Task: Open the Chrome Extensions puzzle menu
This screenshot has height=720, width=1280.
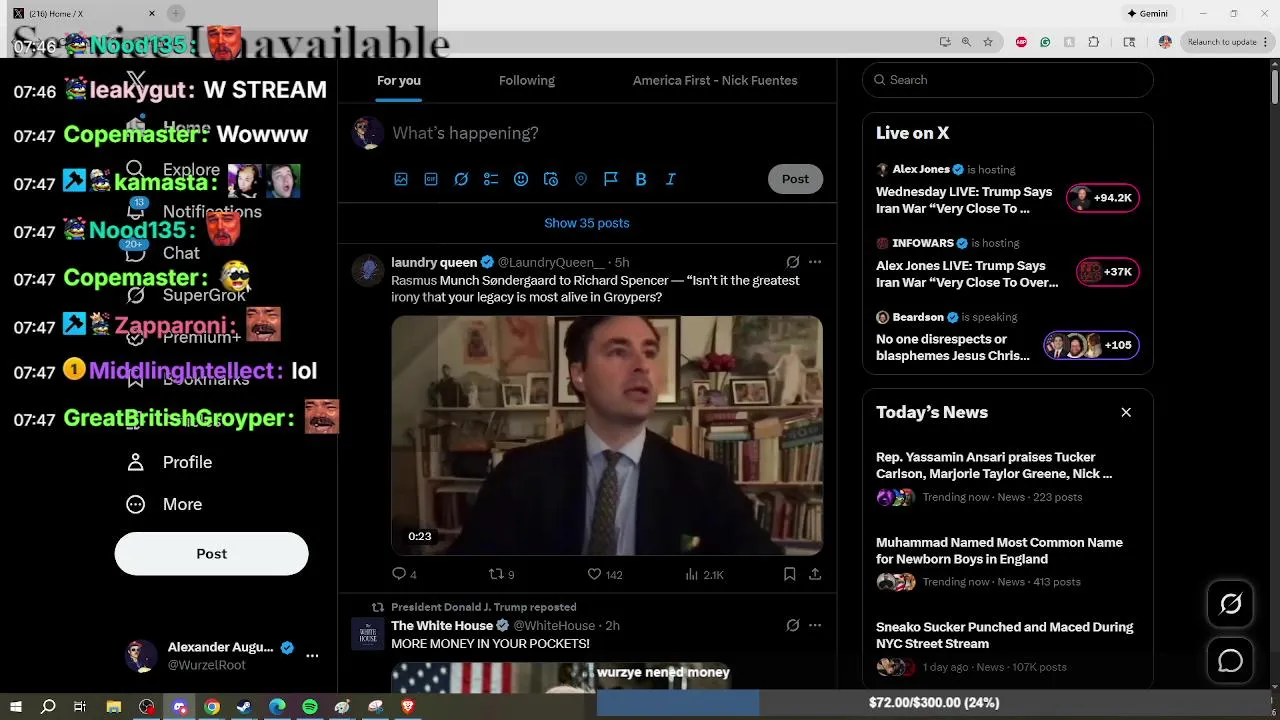Action: point(1093,42)
